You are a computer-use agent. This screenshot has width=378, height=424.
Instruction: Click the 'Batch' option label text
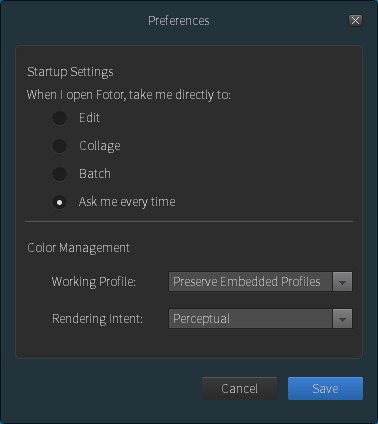[95, 174]
